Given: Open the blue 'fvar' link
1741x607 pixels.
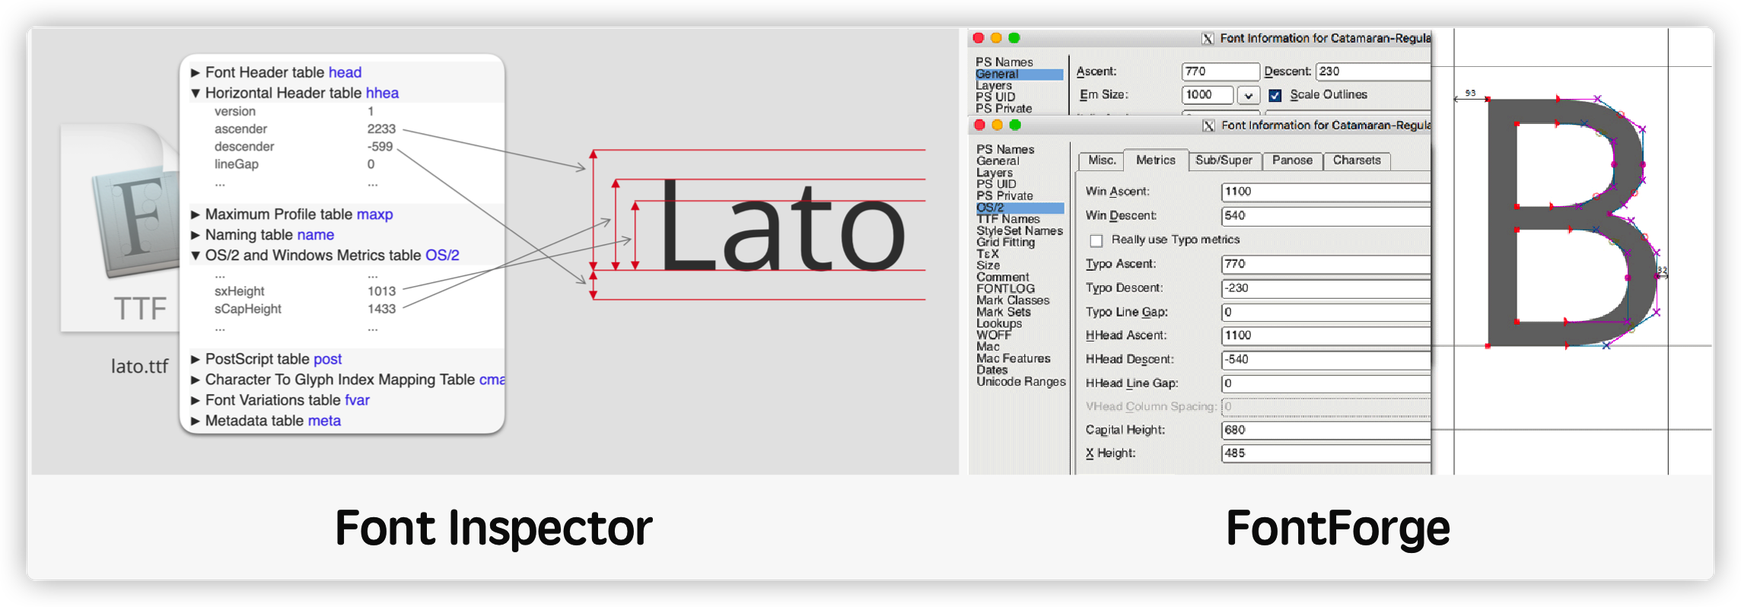Looking at the screenshot, I should coord(357,400).
